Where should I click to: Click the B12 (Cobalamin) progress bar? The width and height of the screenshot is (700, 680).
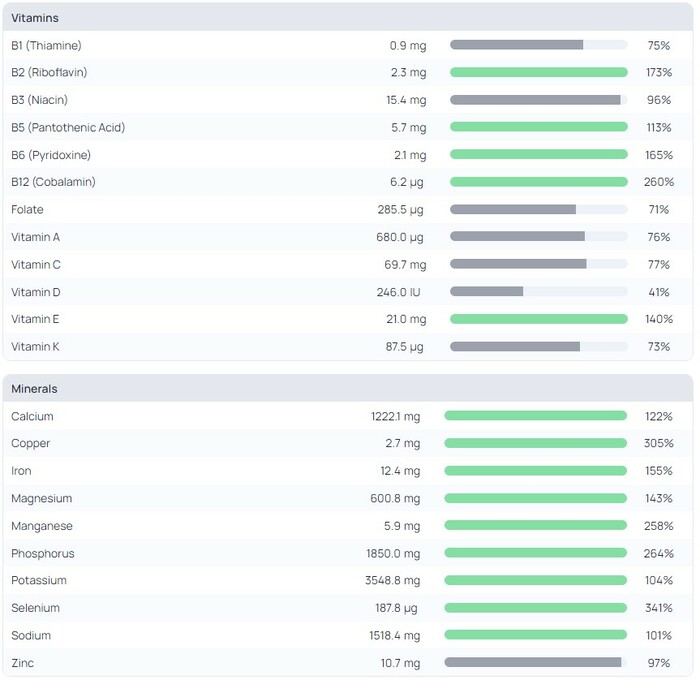pos(538,182)
